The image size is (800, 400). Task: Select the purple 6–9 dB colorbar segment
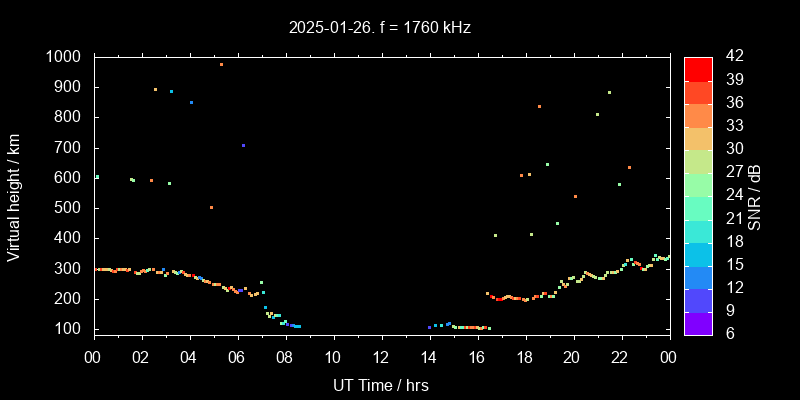pyautogui.click(x=698, y=322)
